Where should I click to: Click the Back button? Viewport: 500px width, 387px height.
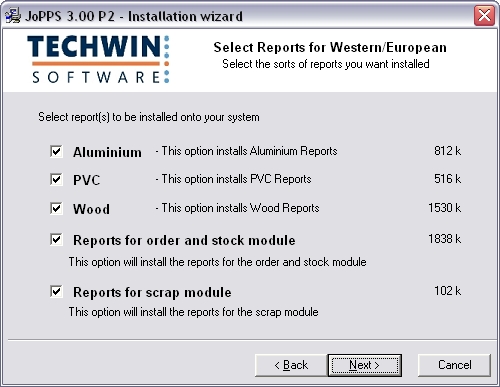click(291, 365)
